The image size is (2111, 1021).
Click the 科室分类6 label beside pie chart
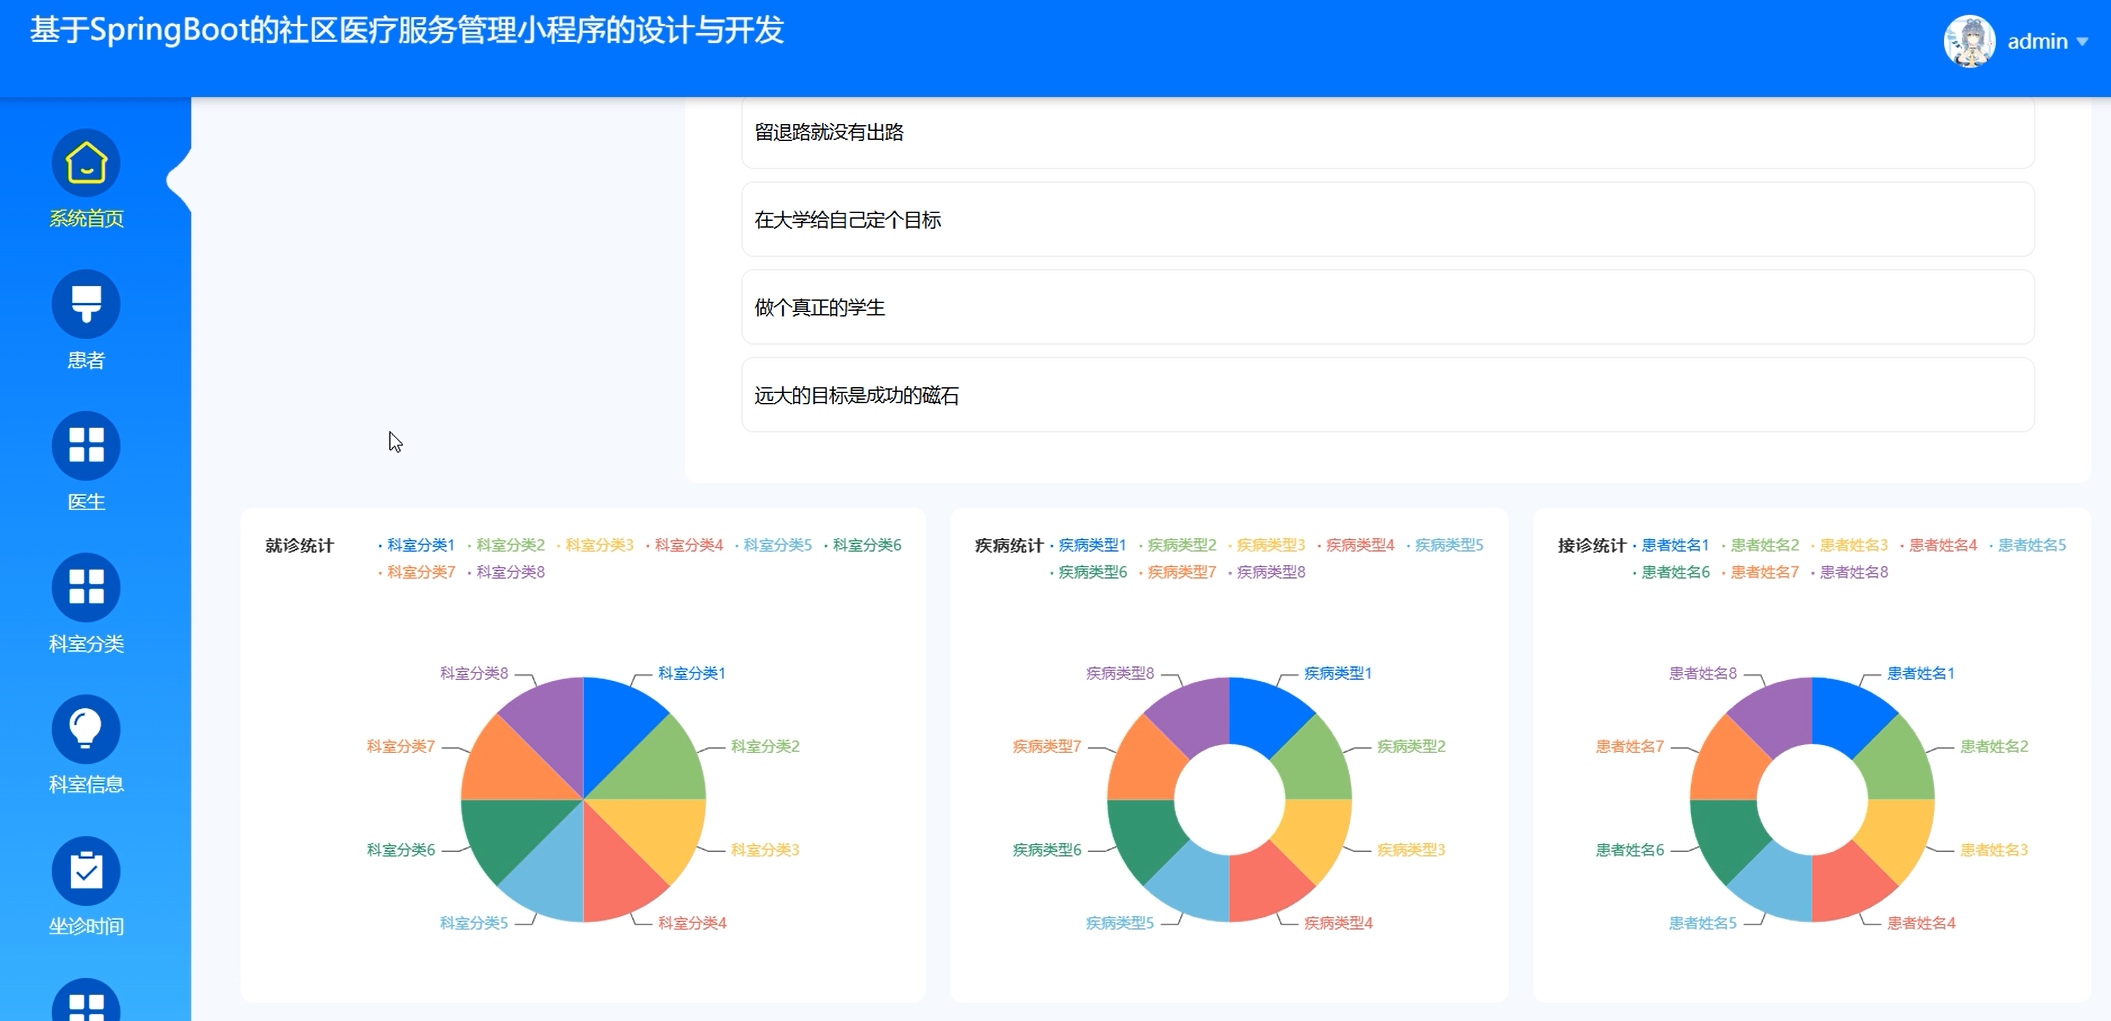pos(401,850)
